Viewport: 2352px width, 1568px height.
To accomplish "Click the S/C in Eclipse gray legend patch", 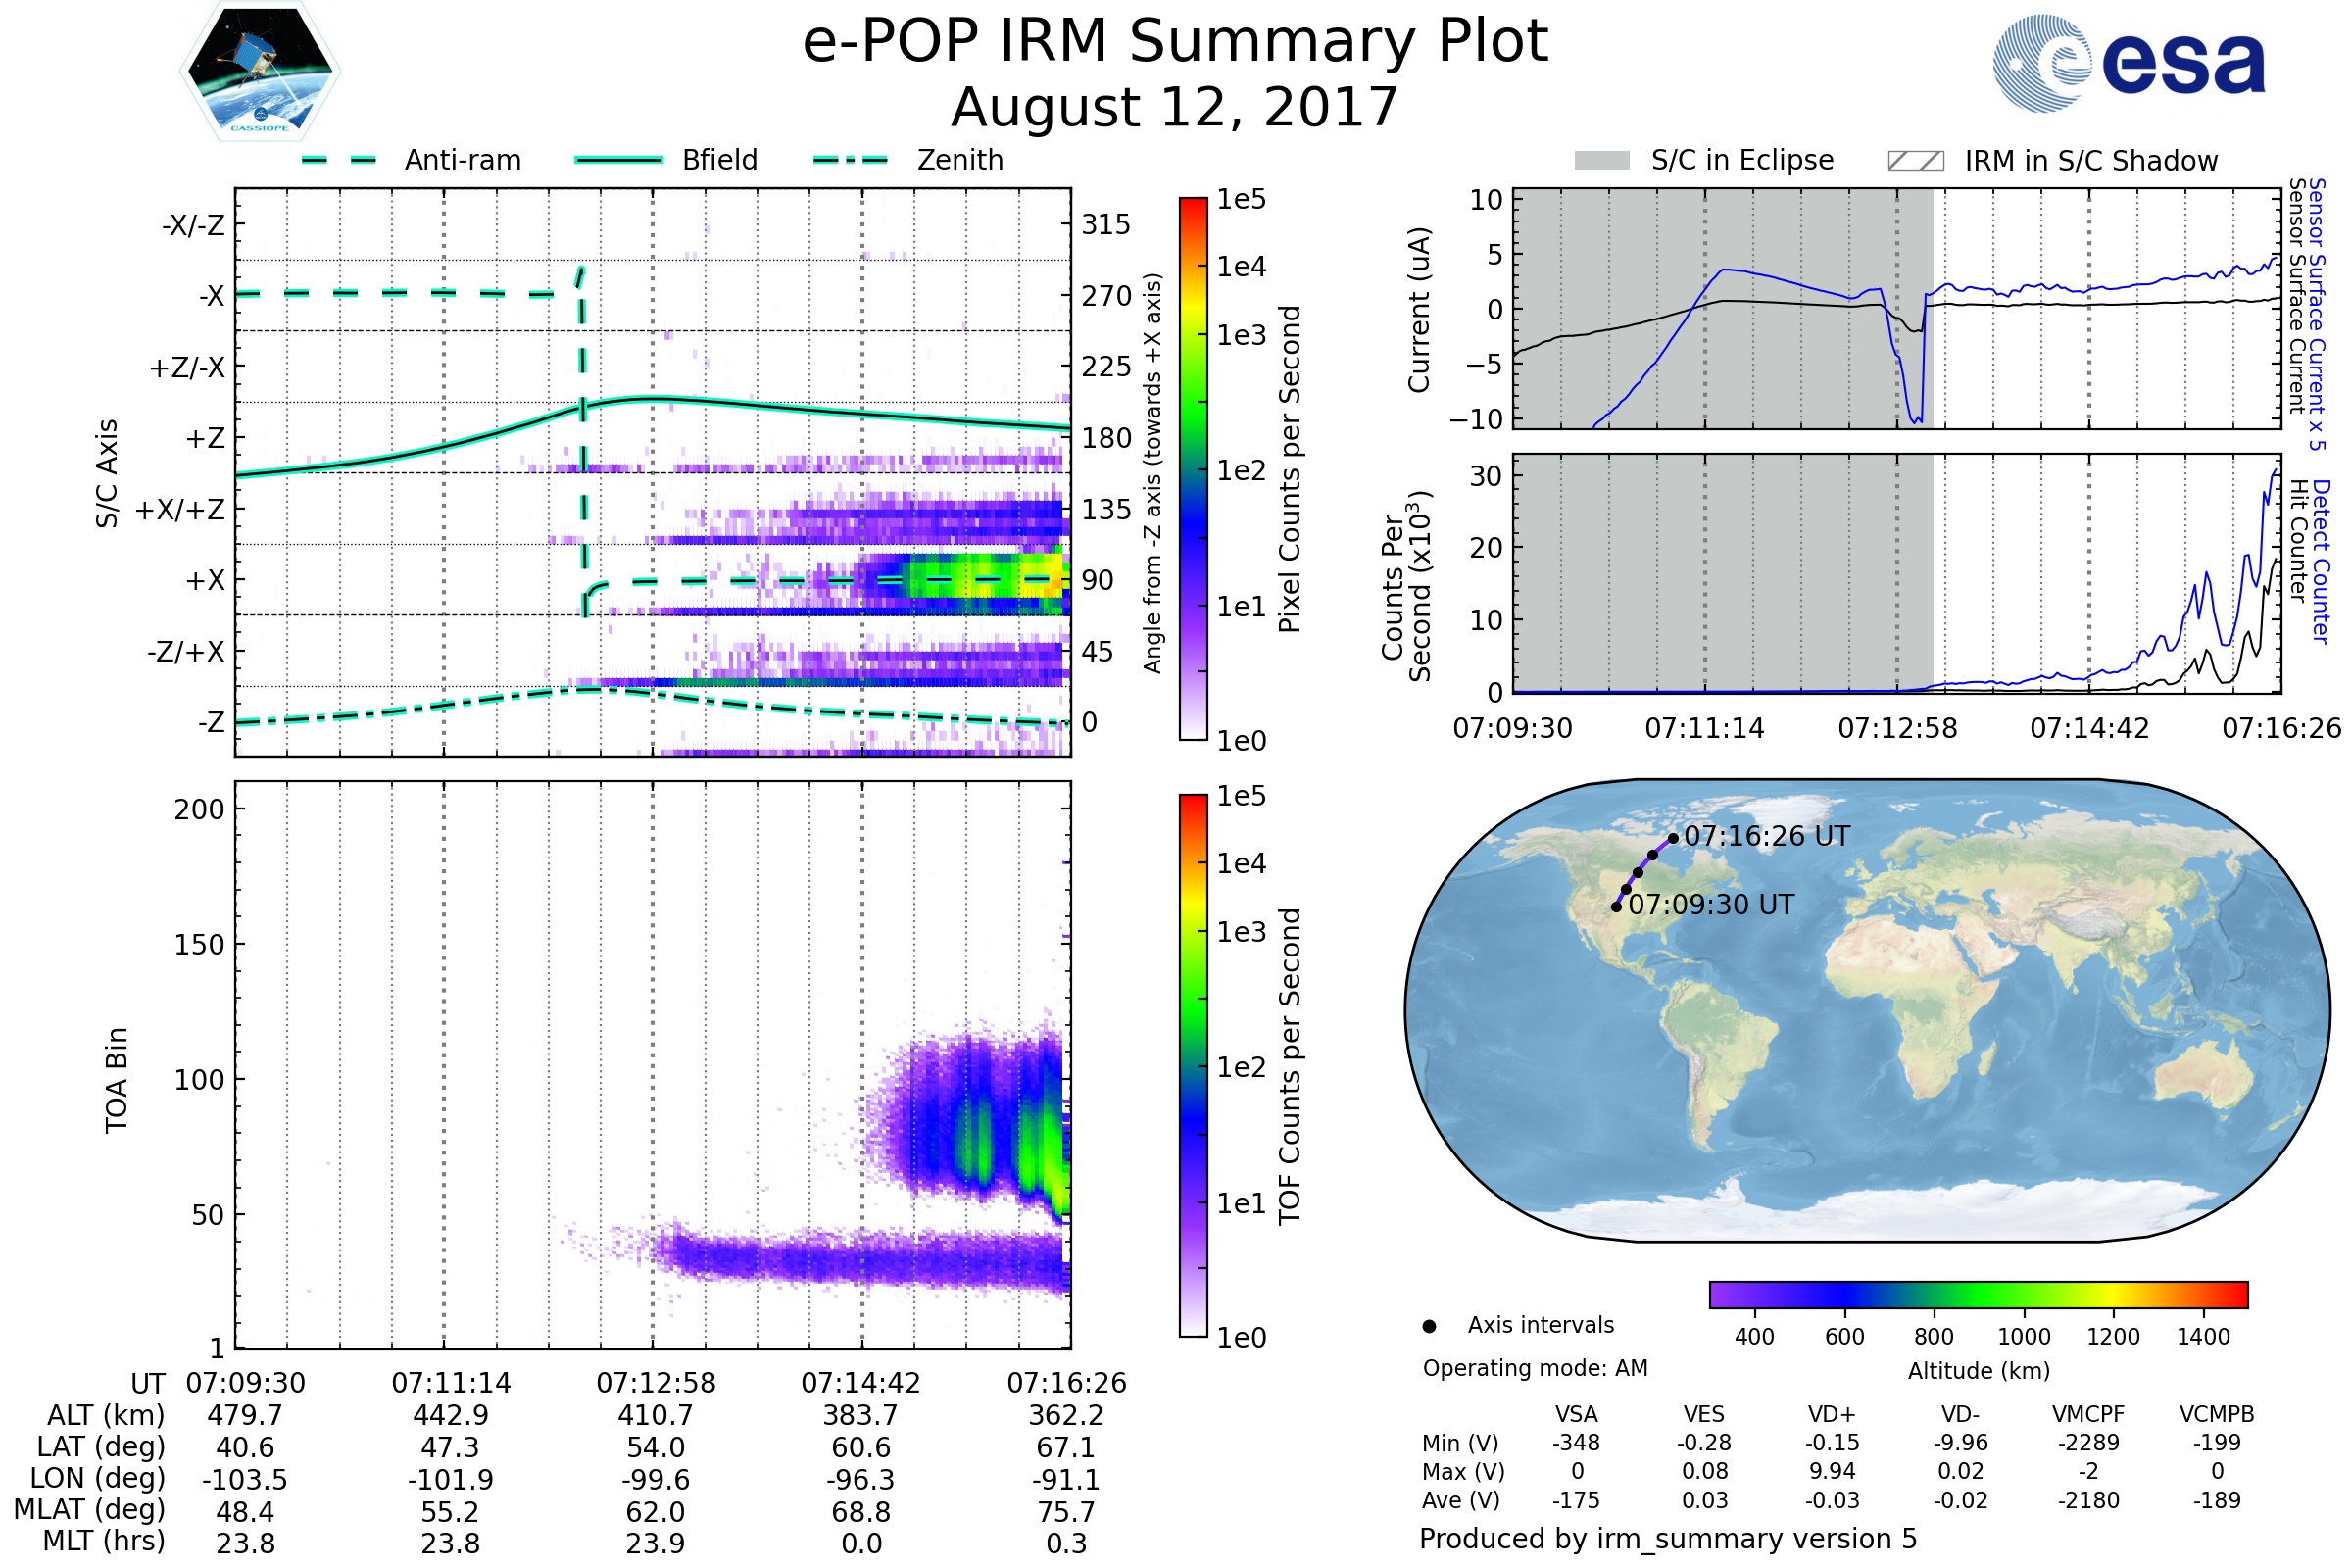I will 1601,161.
